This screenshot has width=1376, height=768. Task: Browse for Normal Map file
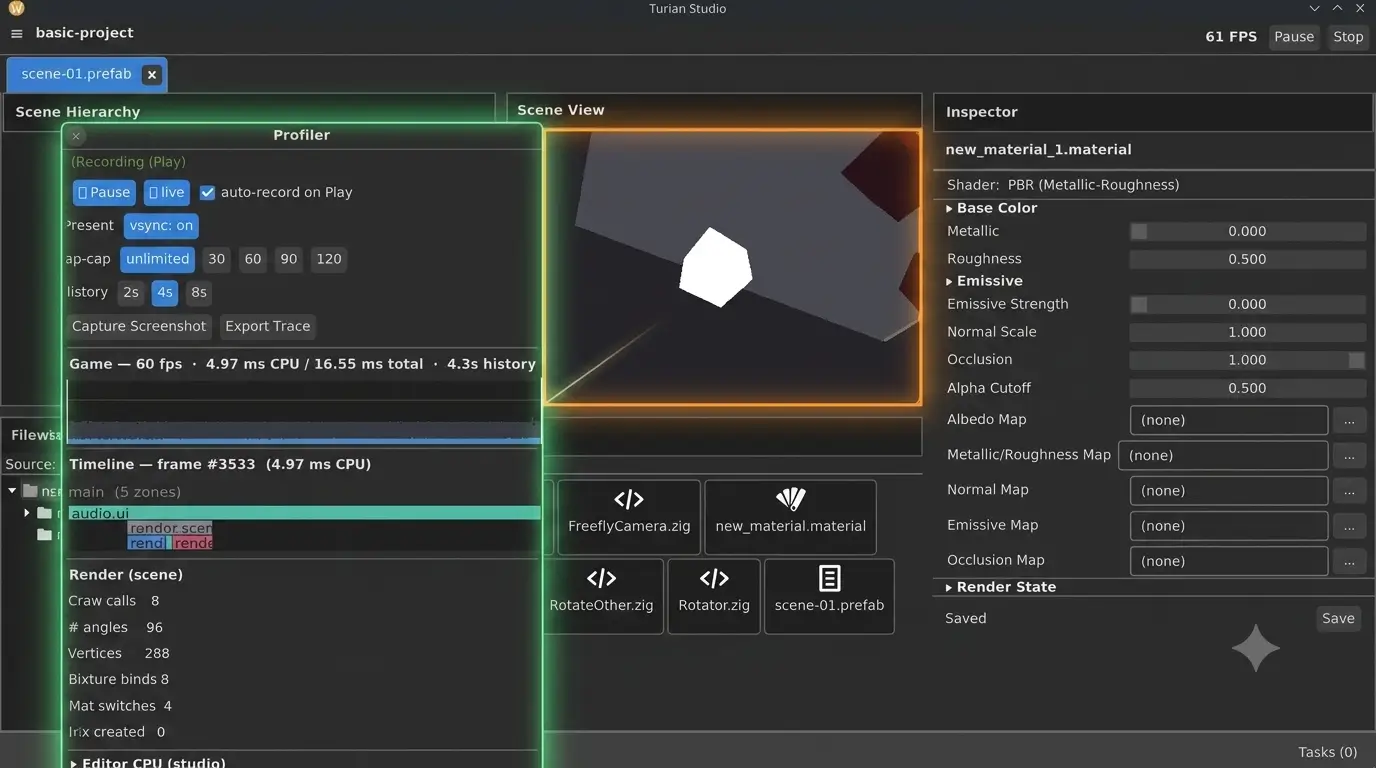point(1349,491)
